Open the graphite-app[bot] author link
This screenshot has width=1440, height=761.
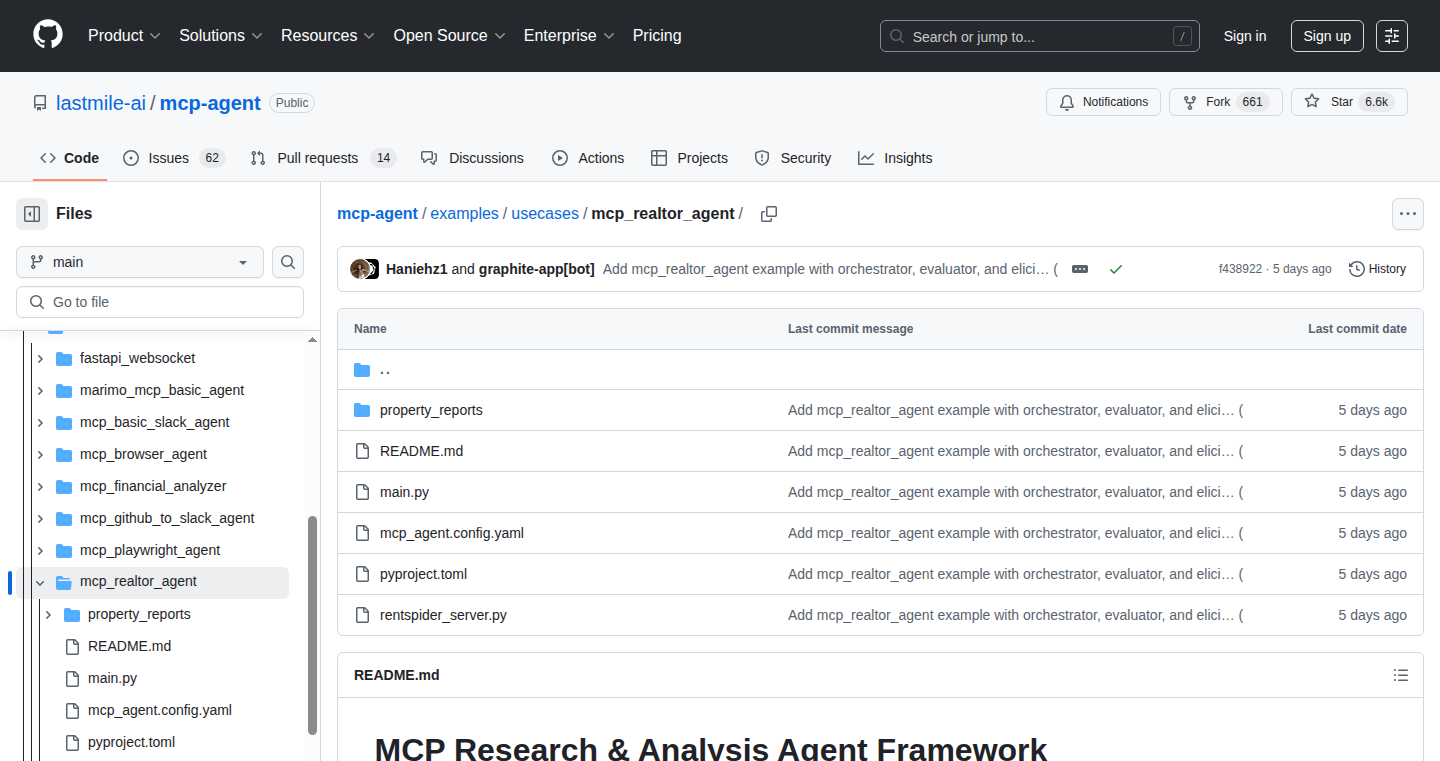point(536,269)
